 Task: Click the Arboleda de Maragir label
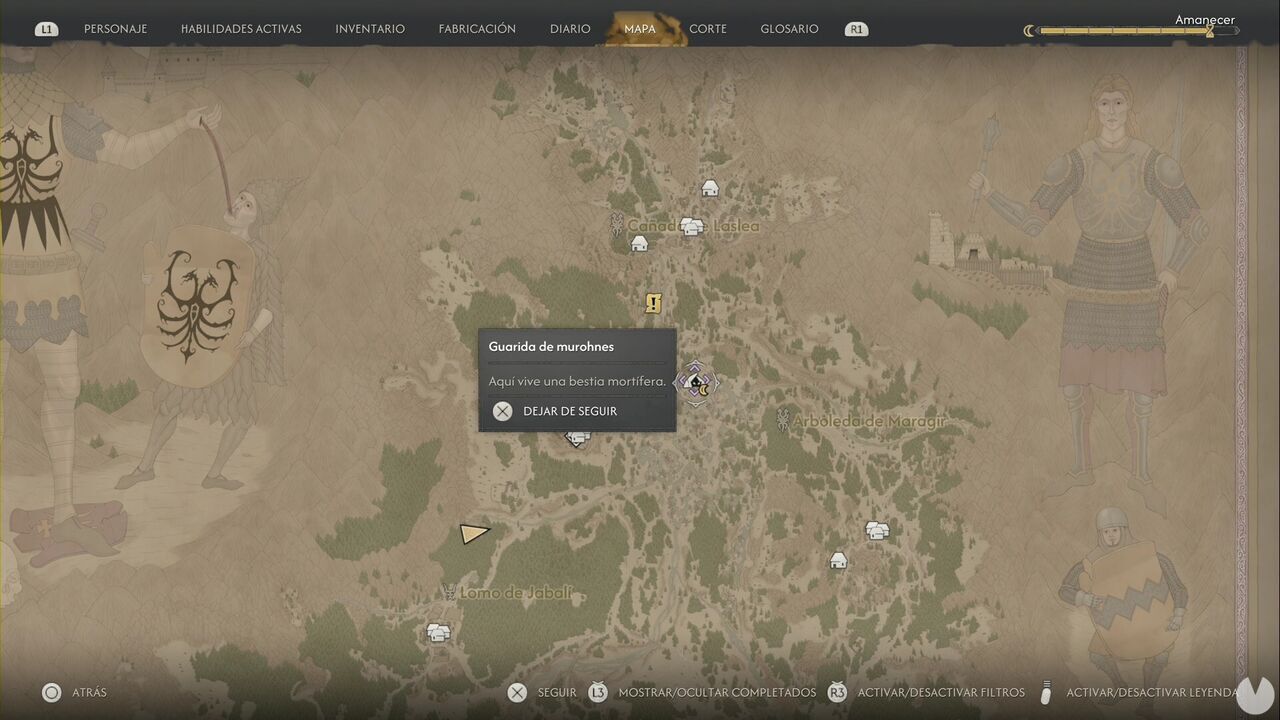tap(869, 421)
